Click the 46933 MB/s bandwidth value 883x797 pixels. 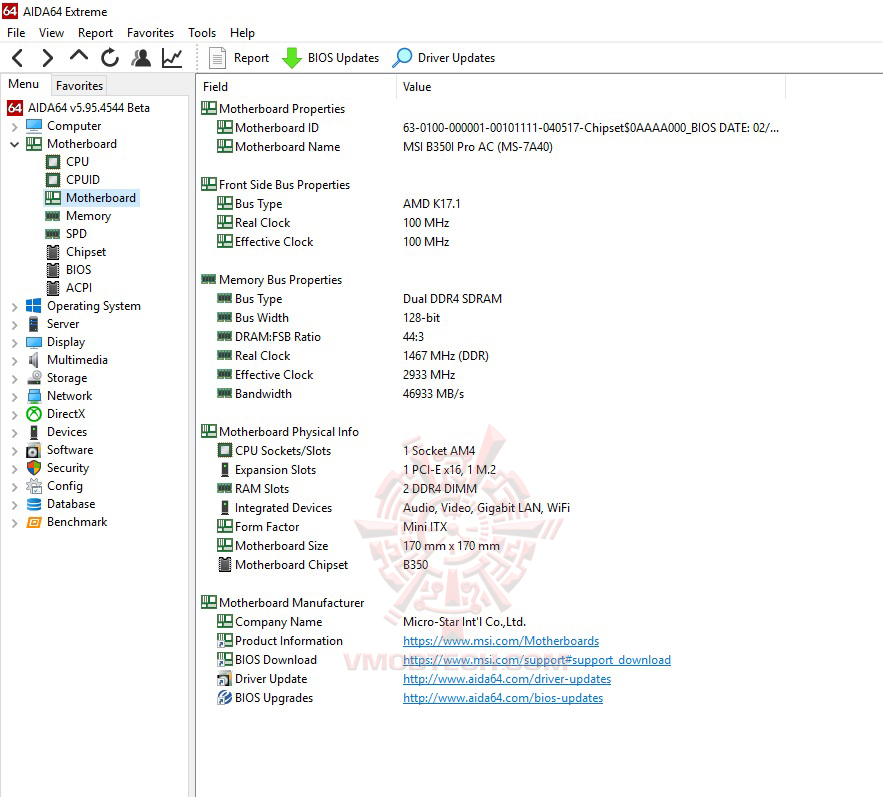(433, 394)
